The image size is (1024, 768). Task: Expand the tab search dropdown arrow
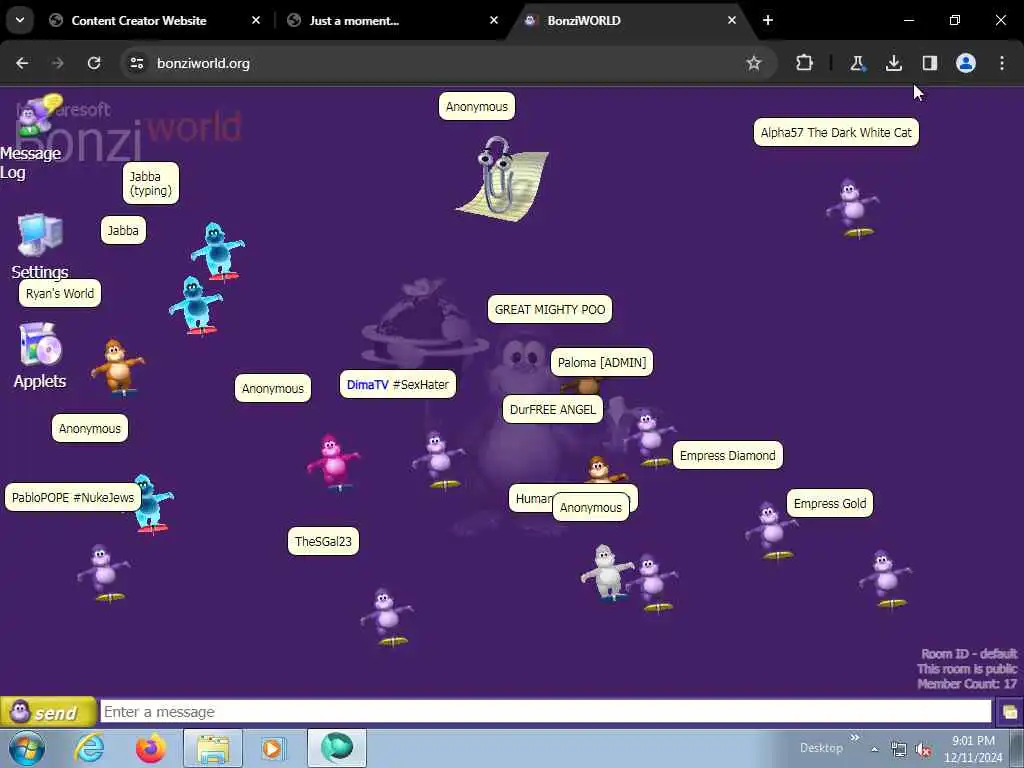[x=20, y=20]
